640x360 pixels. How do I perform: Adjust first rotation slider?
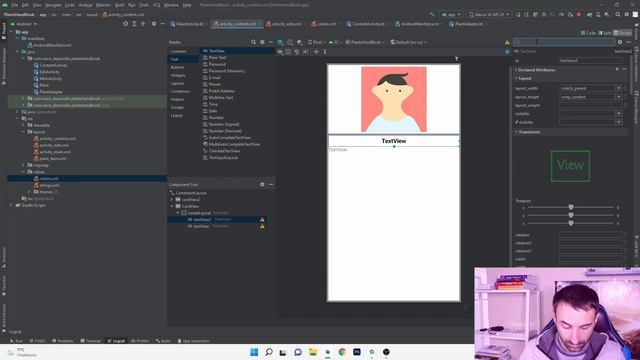coord(571,207)
